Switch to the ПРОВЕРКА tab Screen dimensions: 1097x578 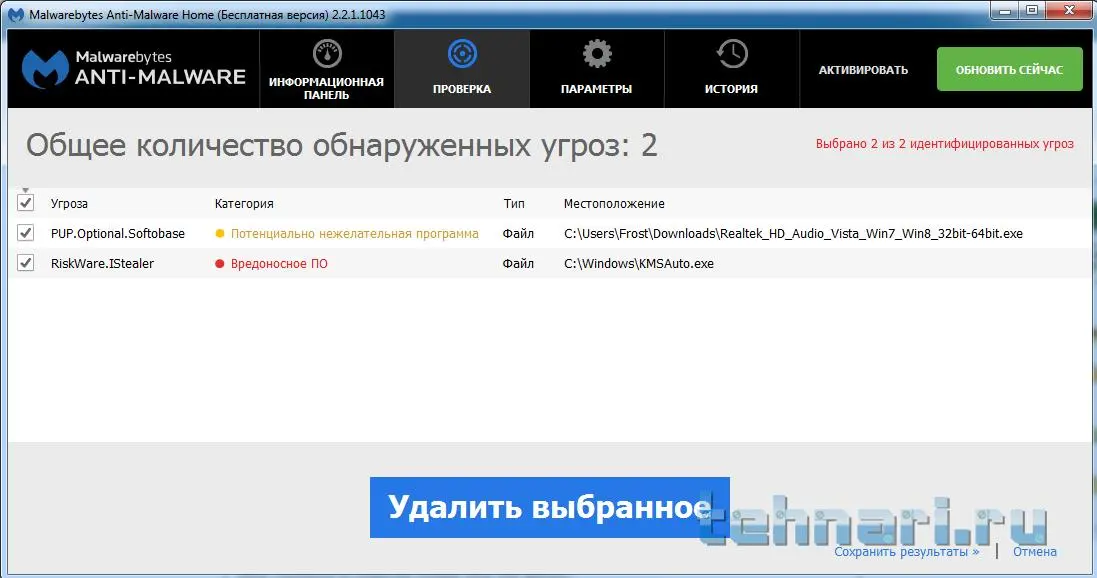(x=462, y=69)
